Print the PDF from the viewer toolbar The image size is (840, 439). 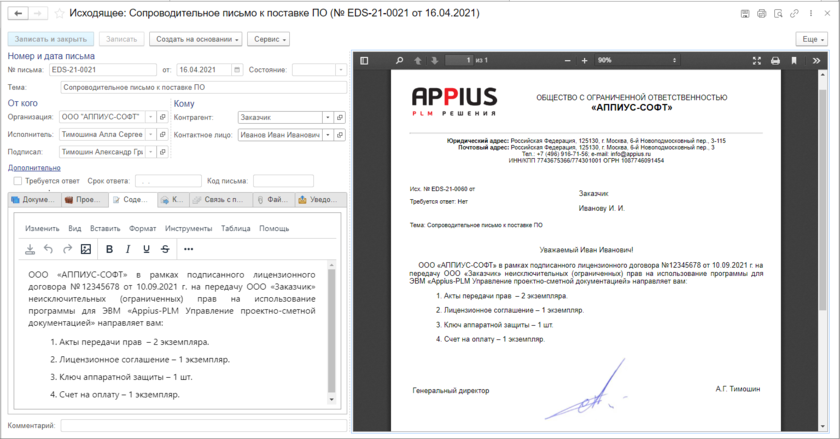(x=775, y=61)
